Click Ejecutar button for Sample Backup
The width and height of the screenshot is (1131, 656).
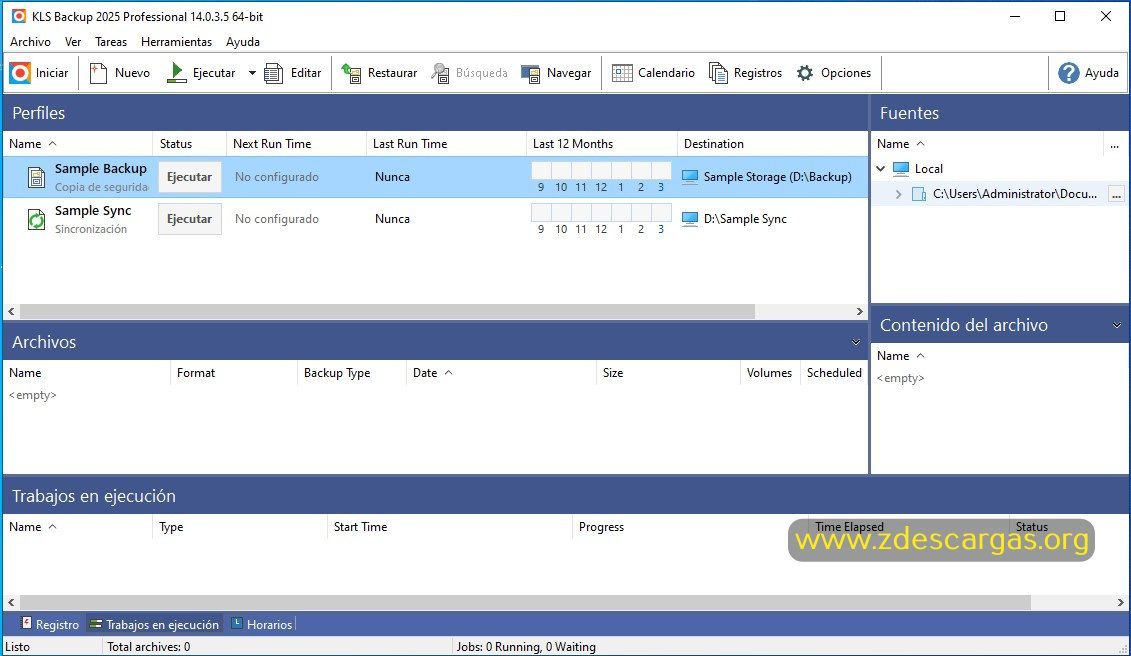[190, 177]
